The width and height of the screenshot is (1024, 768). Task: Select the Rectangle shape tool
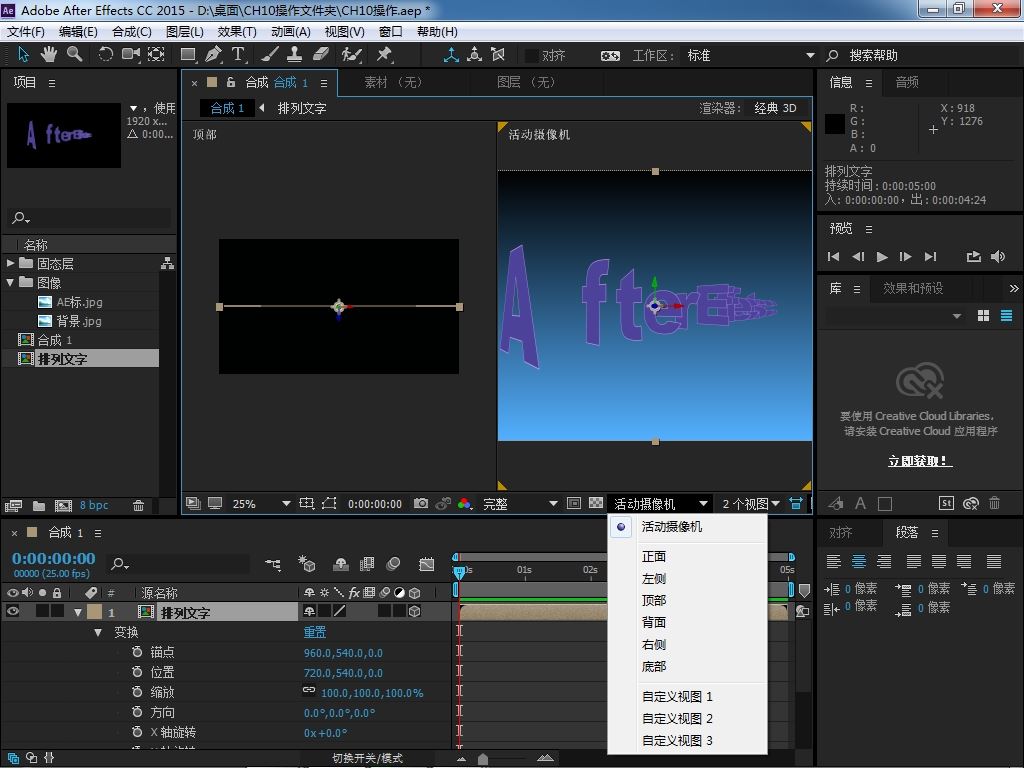coord(188,54)
